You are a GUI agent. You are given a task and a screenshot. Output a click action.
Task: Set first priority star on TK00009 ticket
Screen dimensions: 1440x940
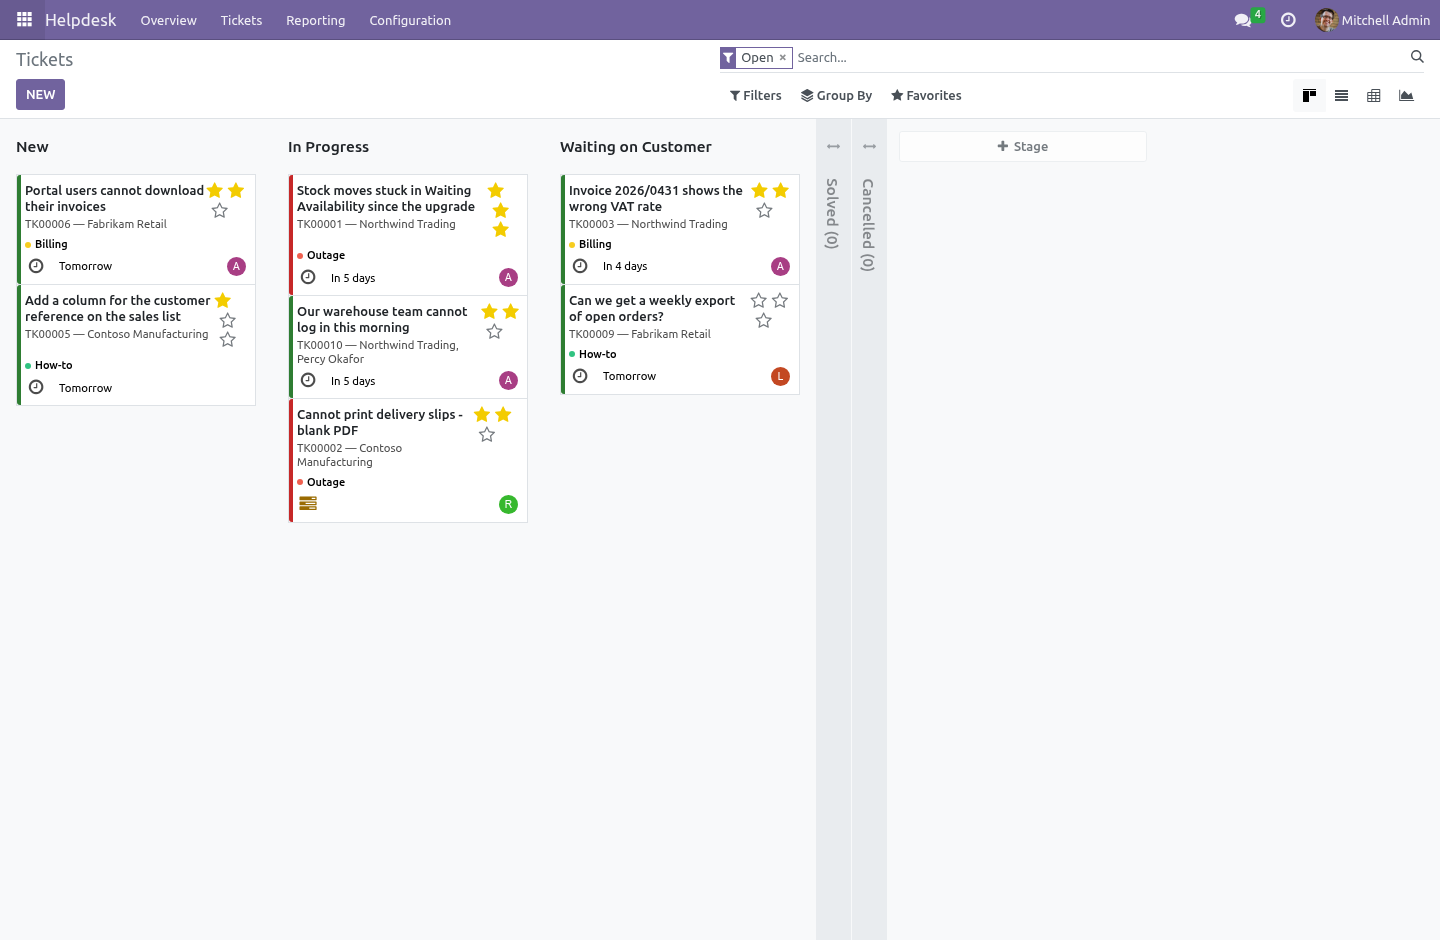[759, 301]
